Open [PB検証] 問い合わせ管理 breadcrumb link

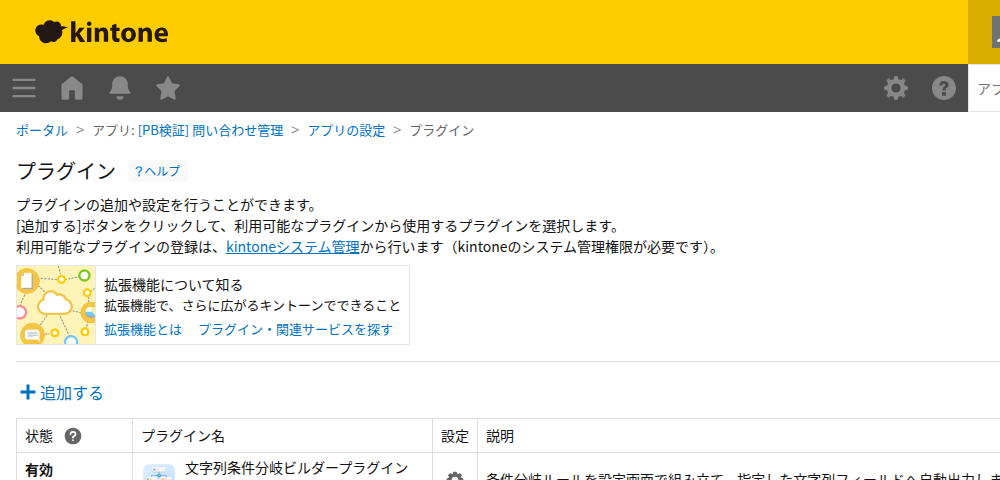(x=210, y=131)
